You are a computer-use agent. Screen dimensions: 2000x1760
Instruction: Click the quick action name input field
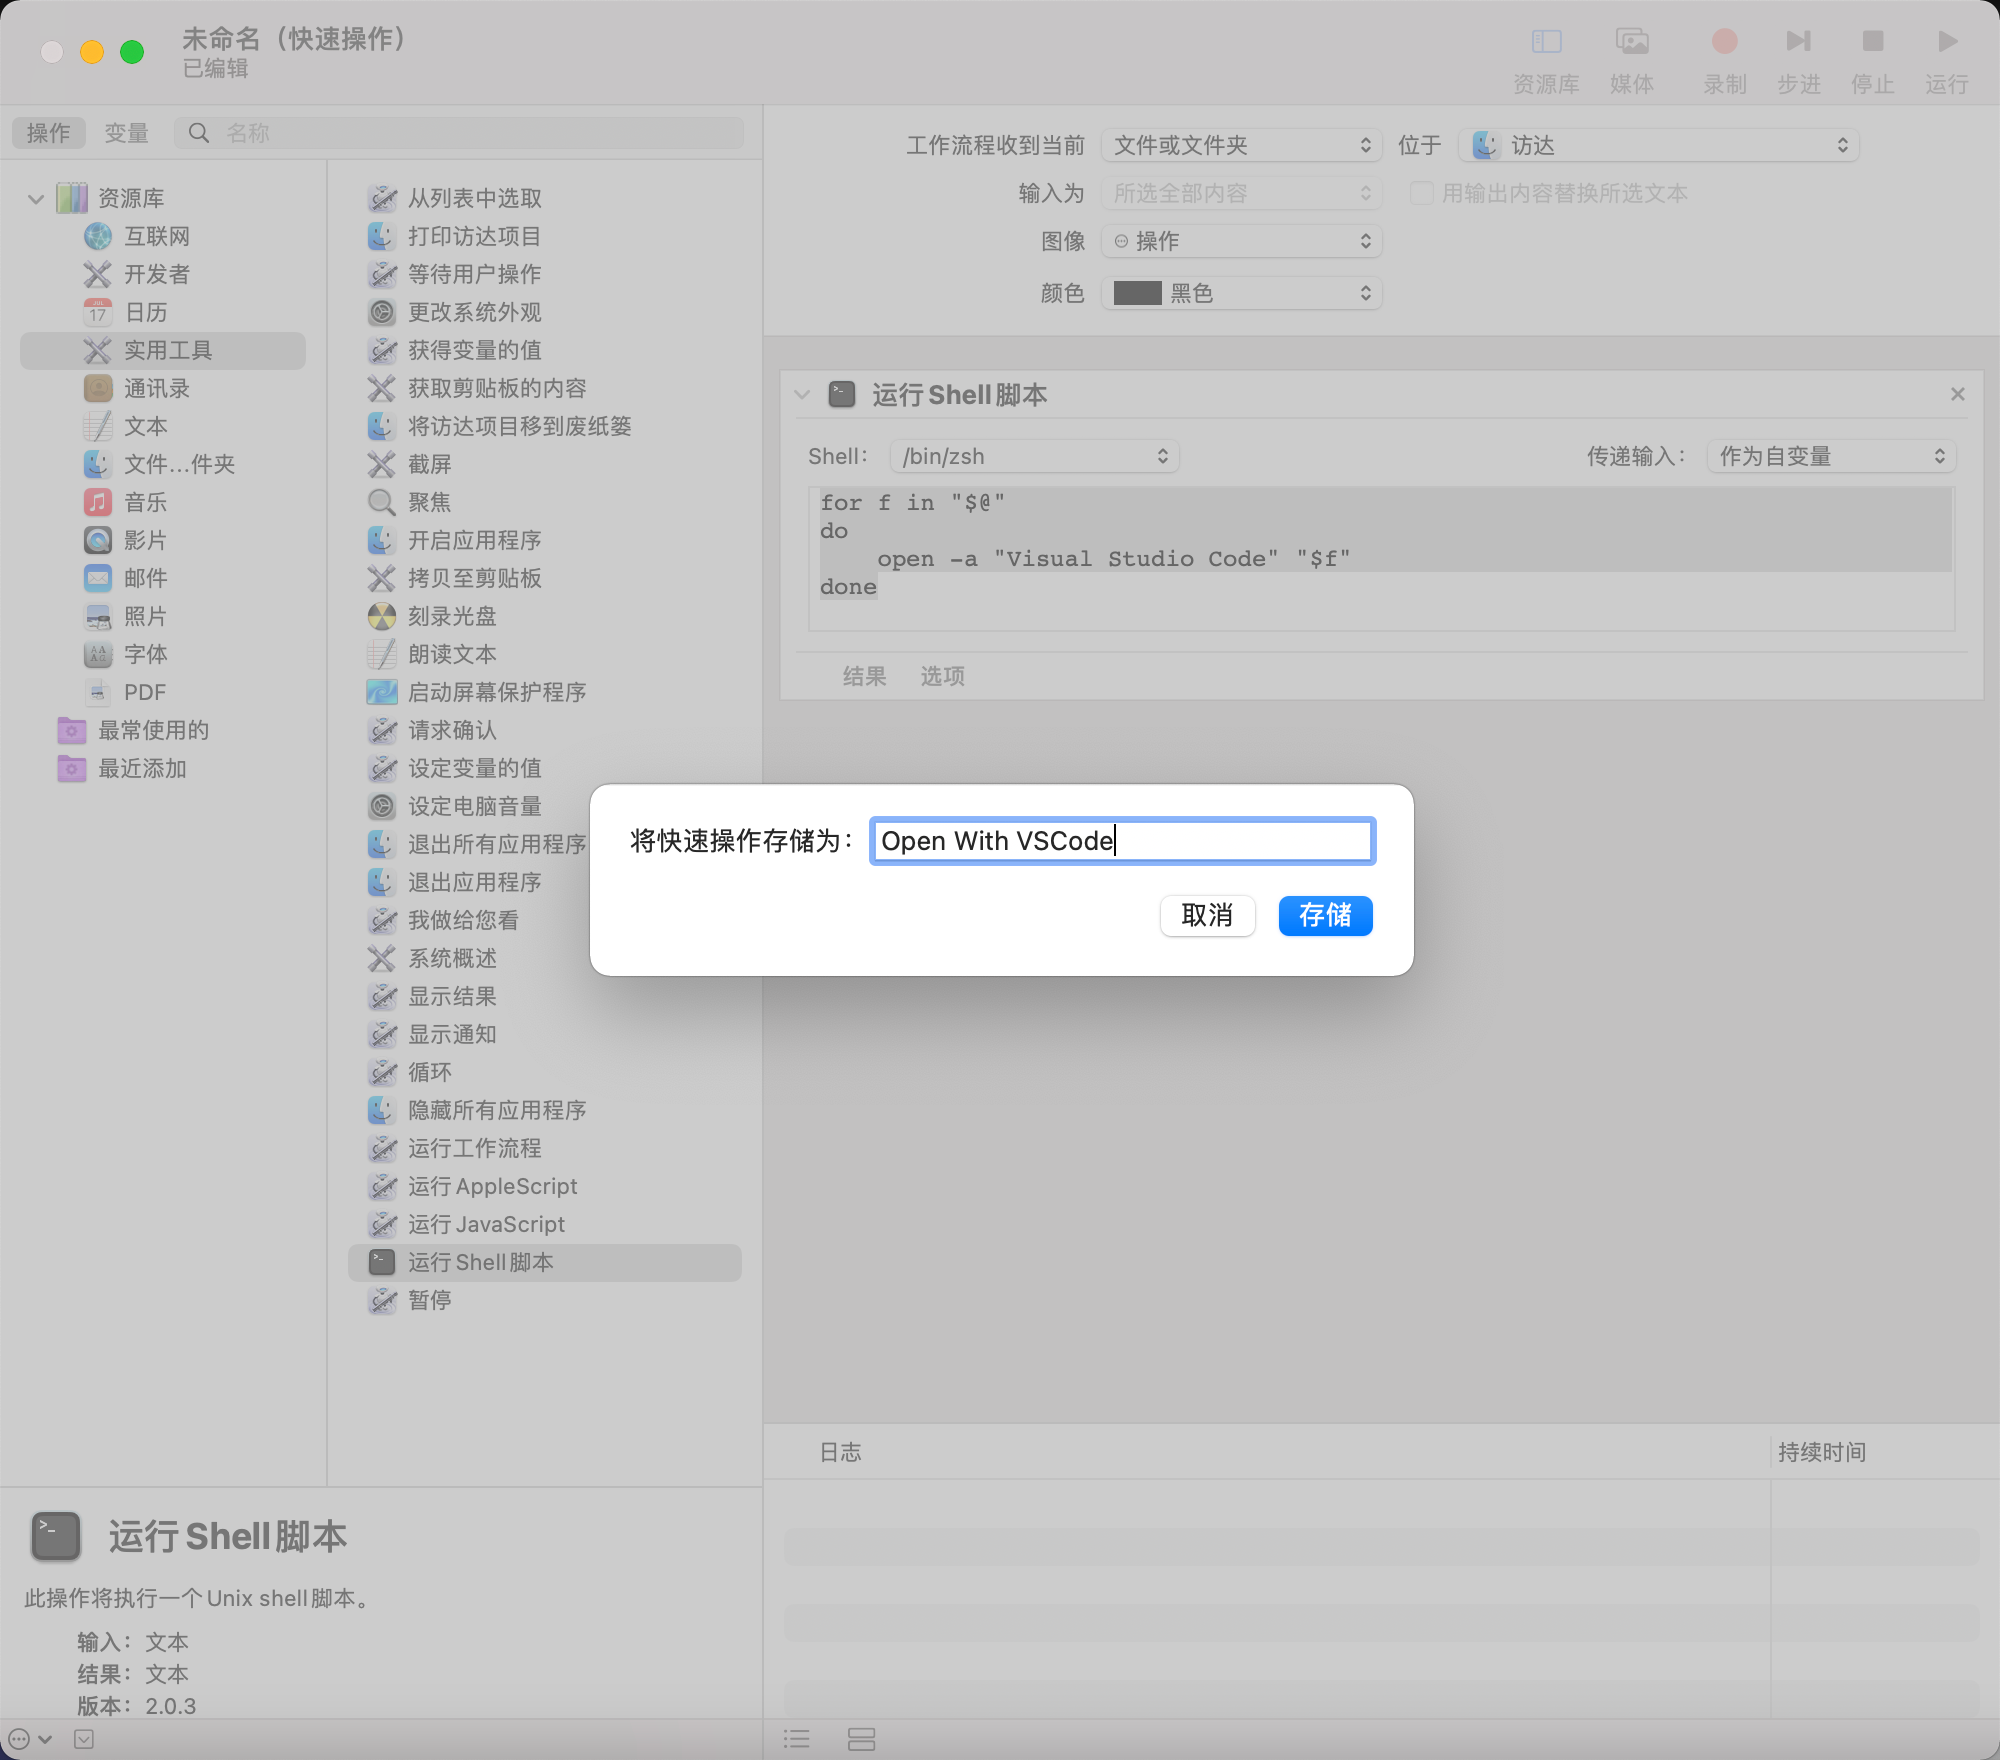coord(1122,841)
